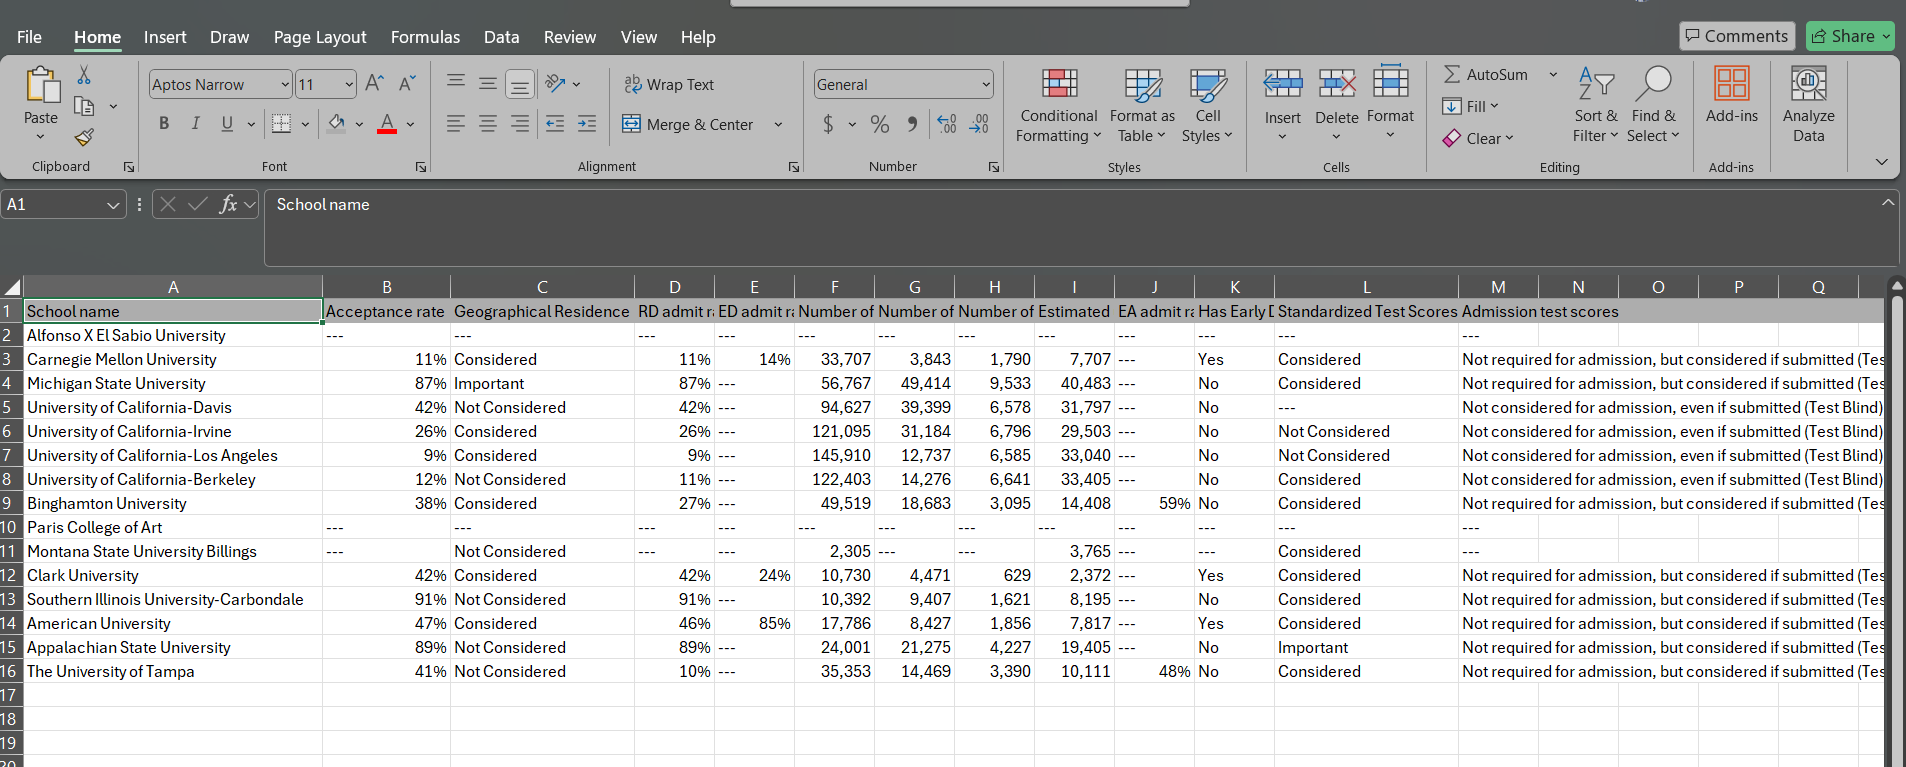Image resolution: width=1906 pixels, height=767 pixels.
Task: Click Decrease Decimal icon
Action: [x=980, y=124]
